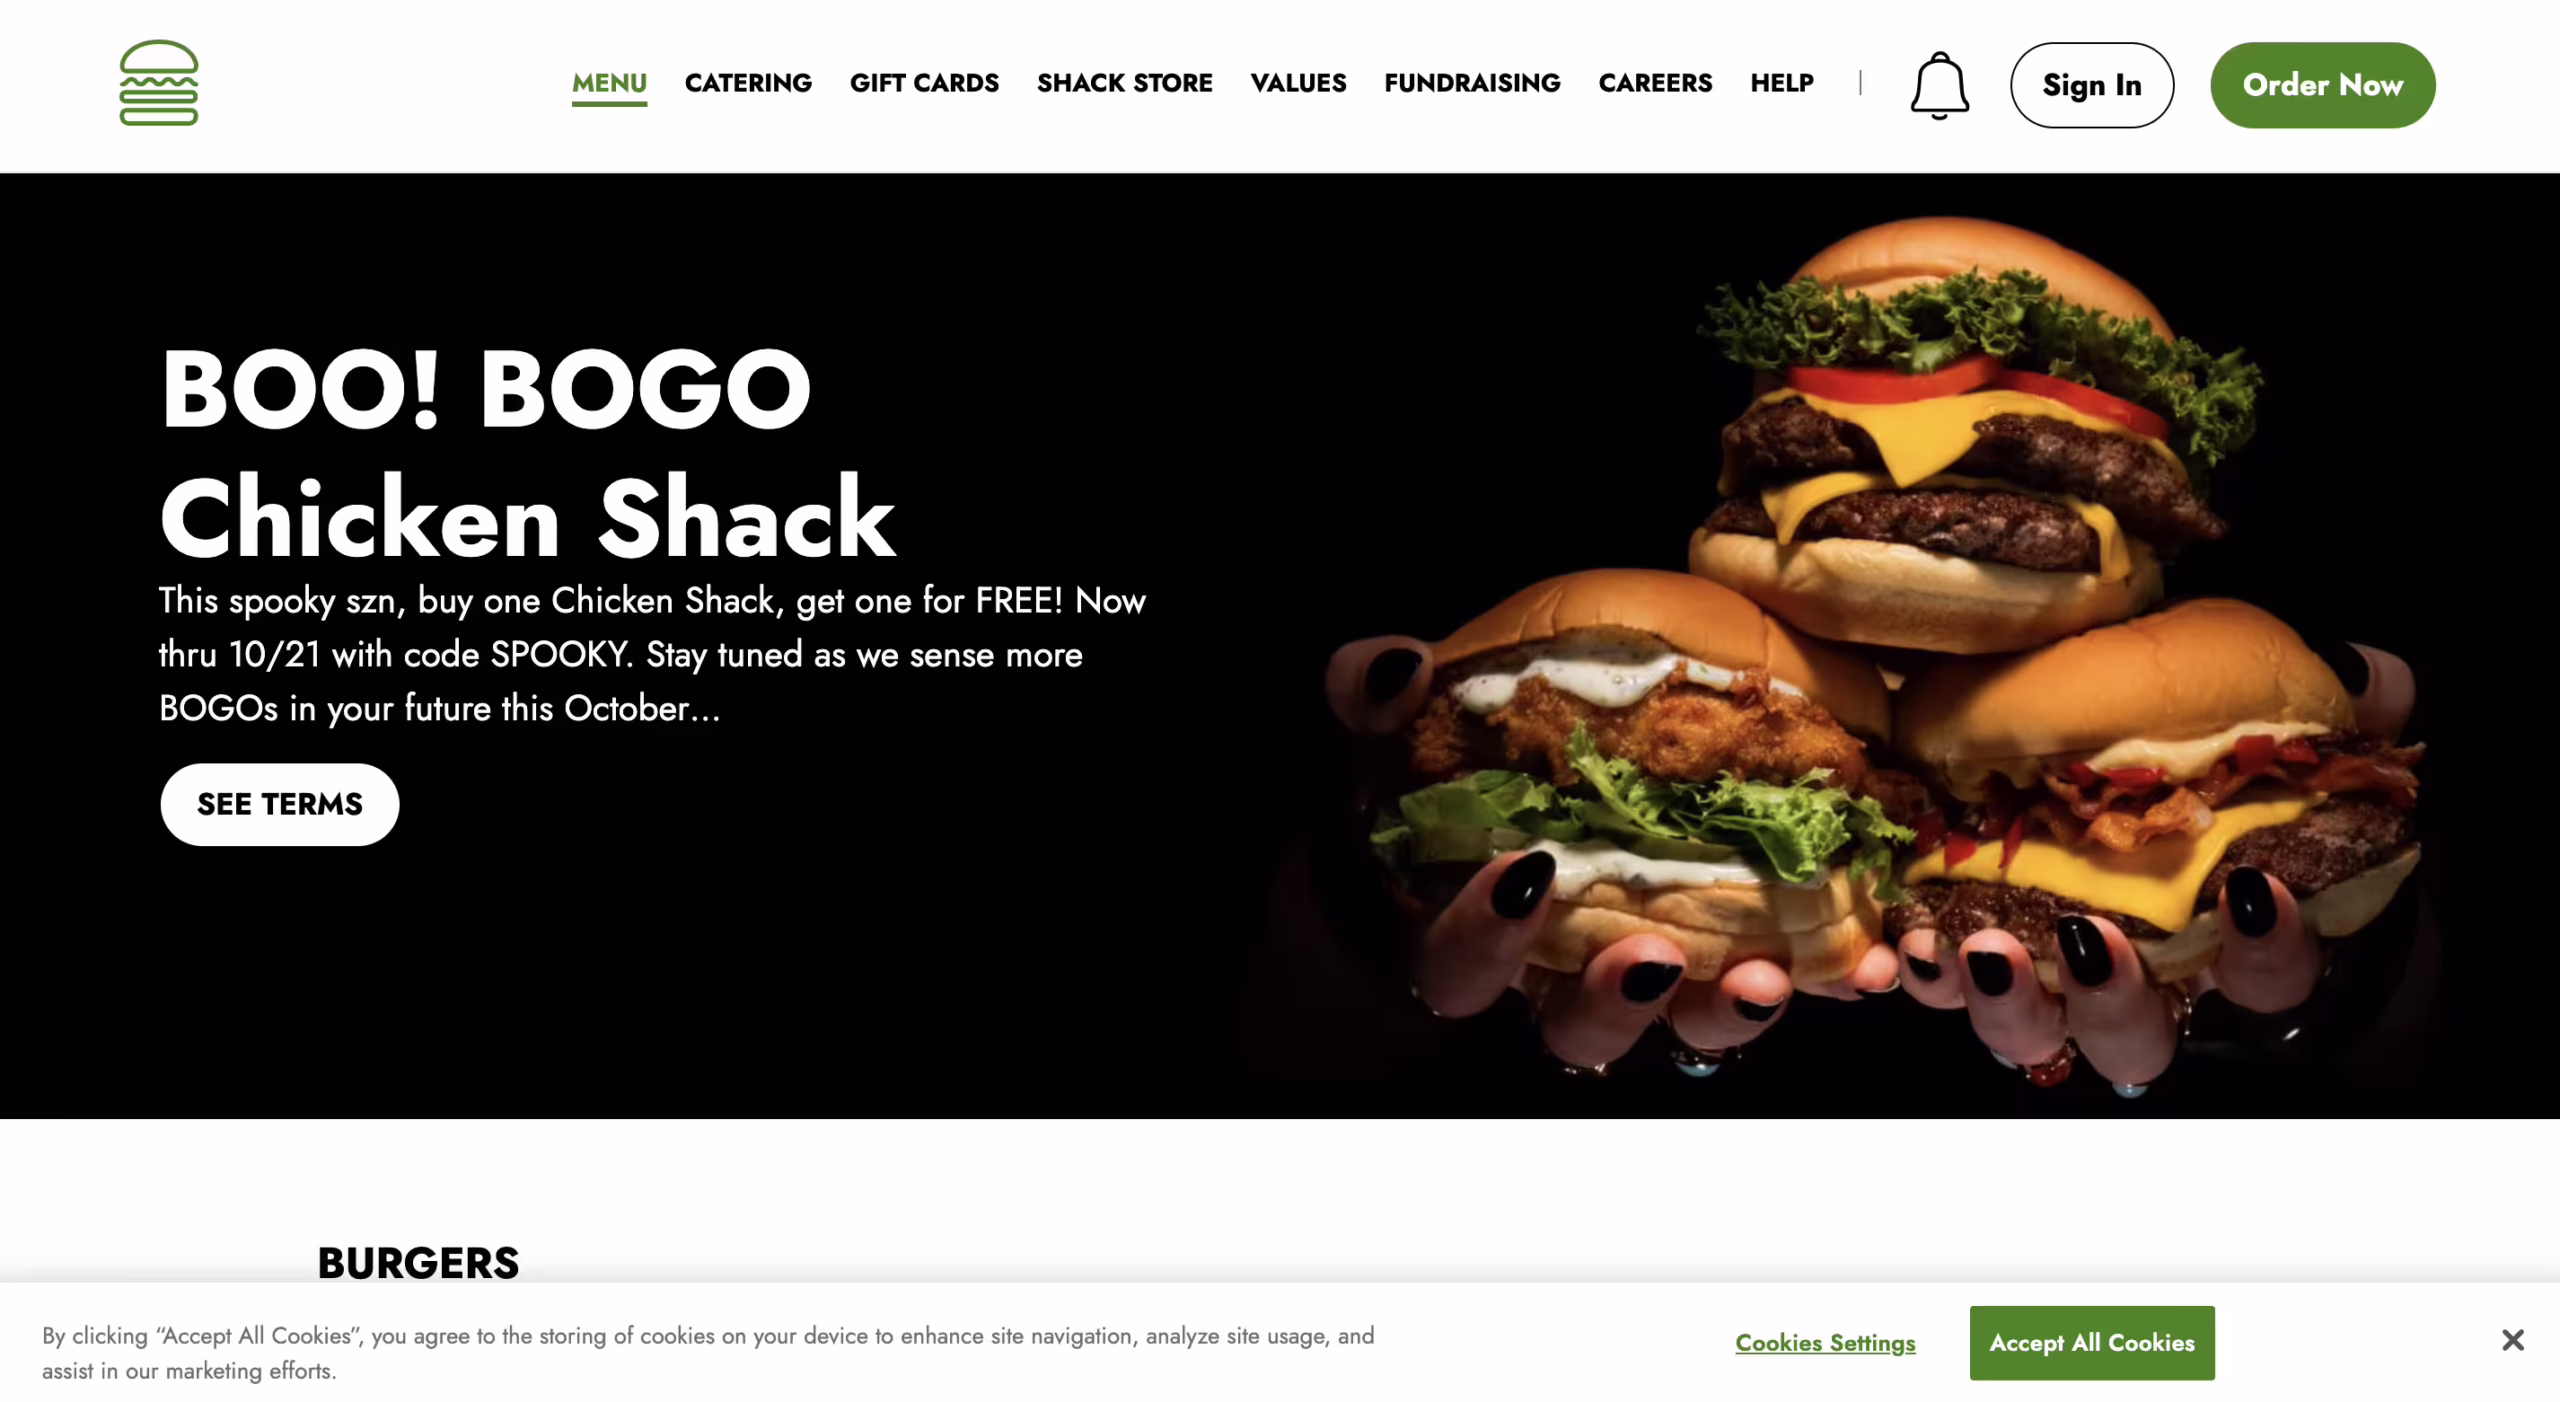Select the BURGERS section heading
Screen dimensions: 2560x1402
pyautogui.click(x=418, y=1262)
